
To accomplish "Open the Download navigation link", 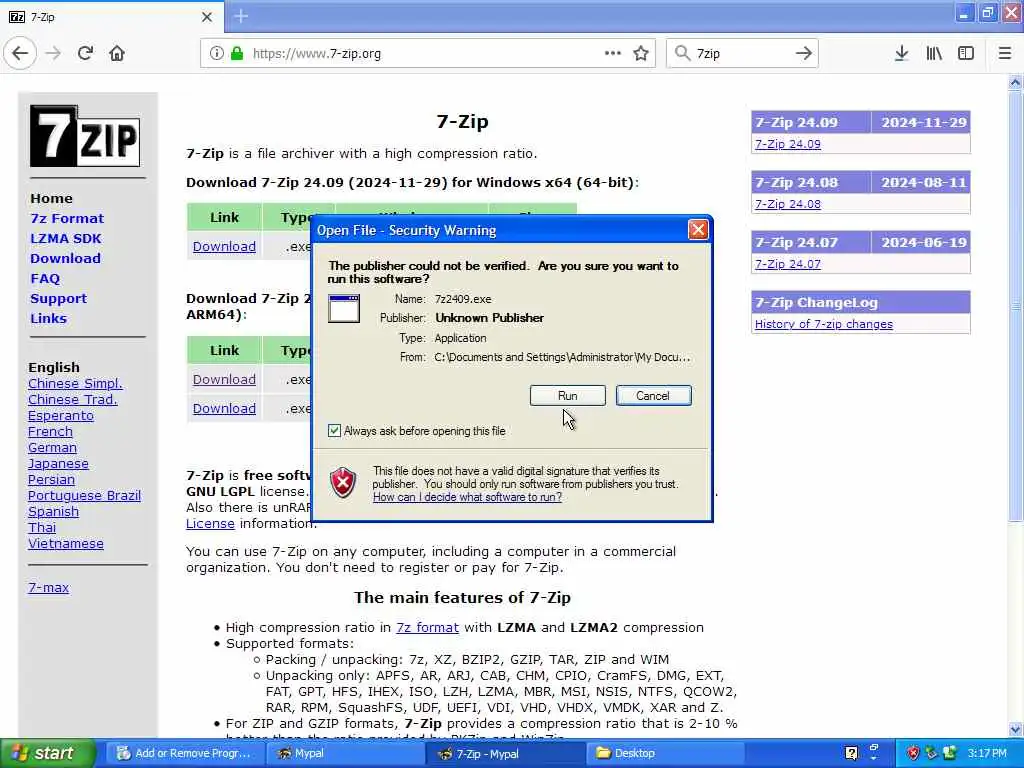I will [x=65, y=259].
